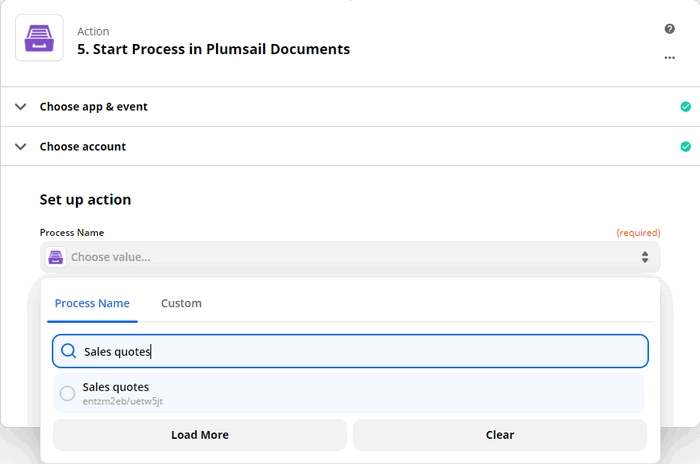The image size is (700, 464).
Task: Click the (required) label
Action: pos(638,233)
